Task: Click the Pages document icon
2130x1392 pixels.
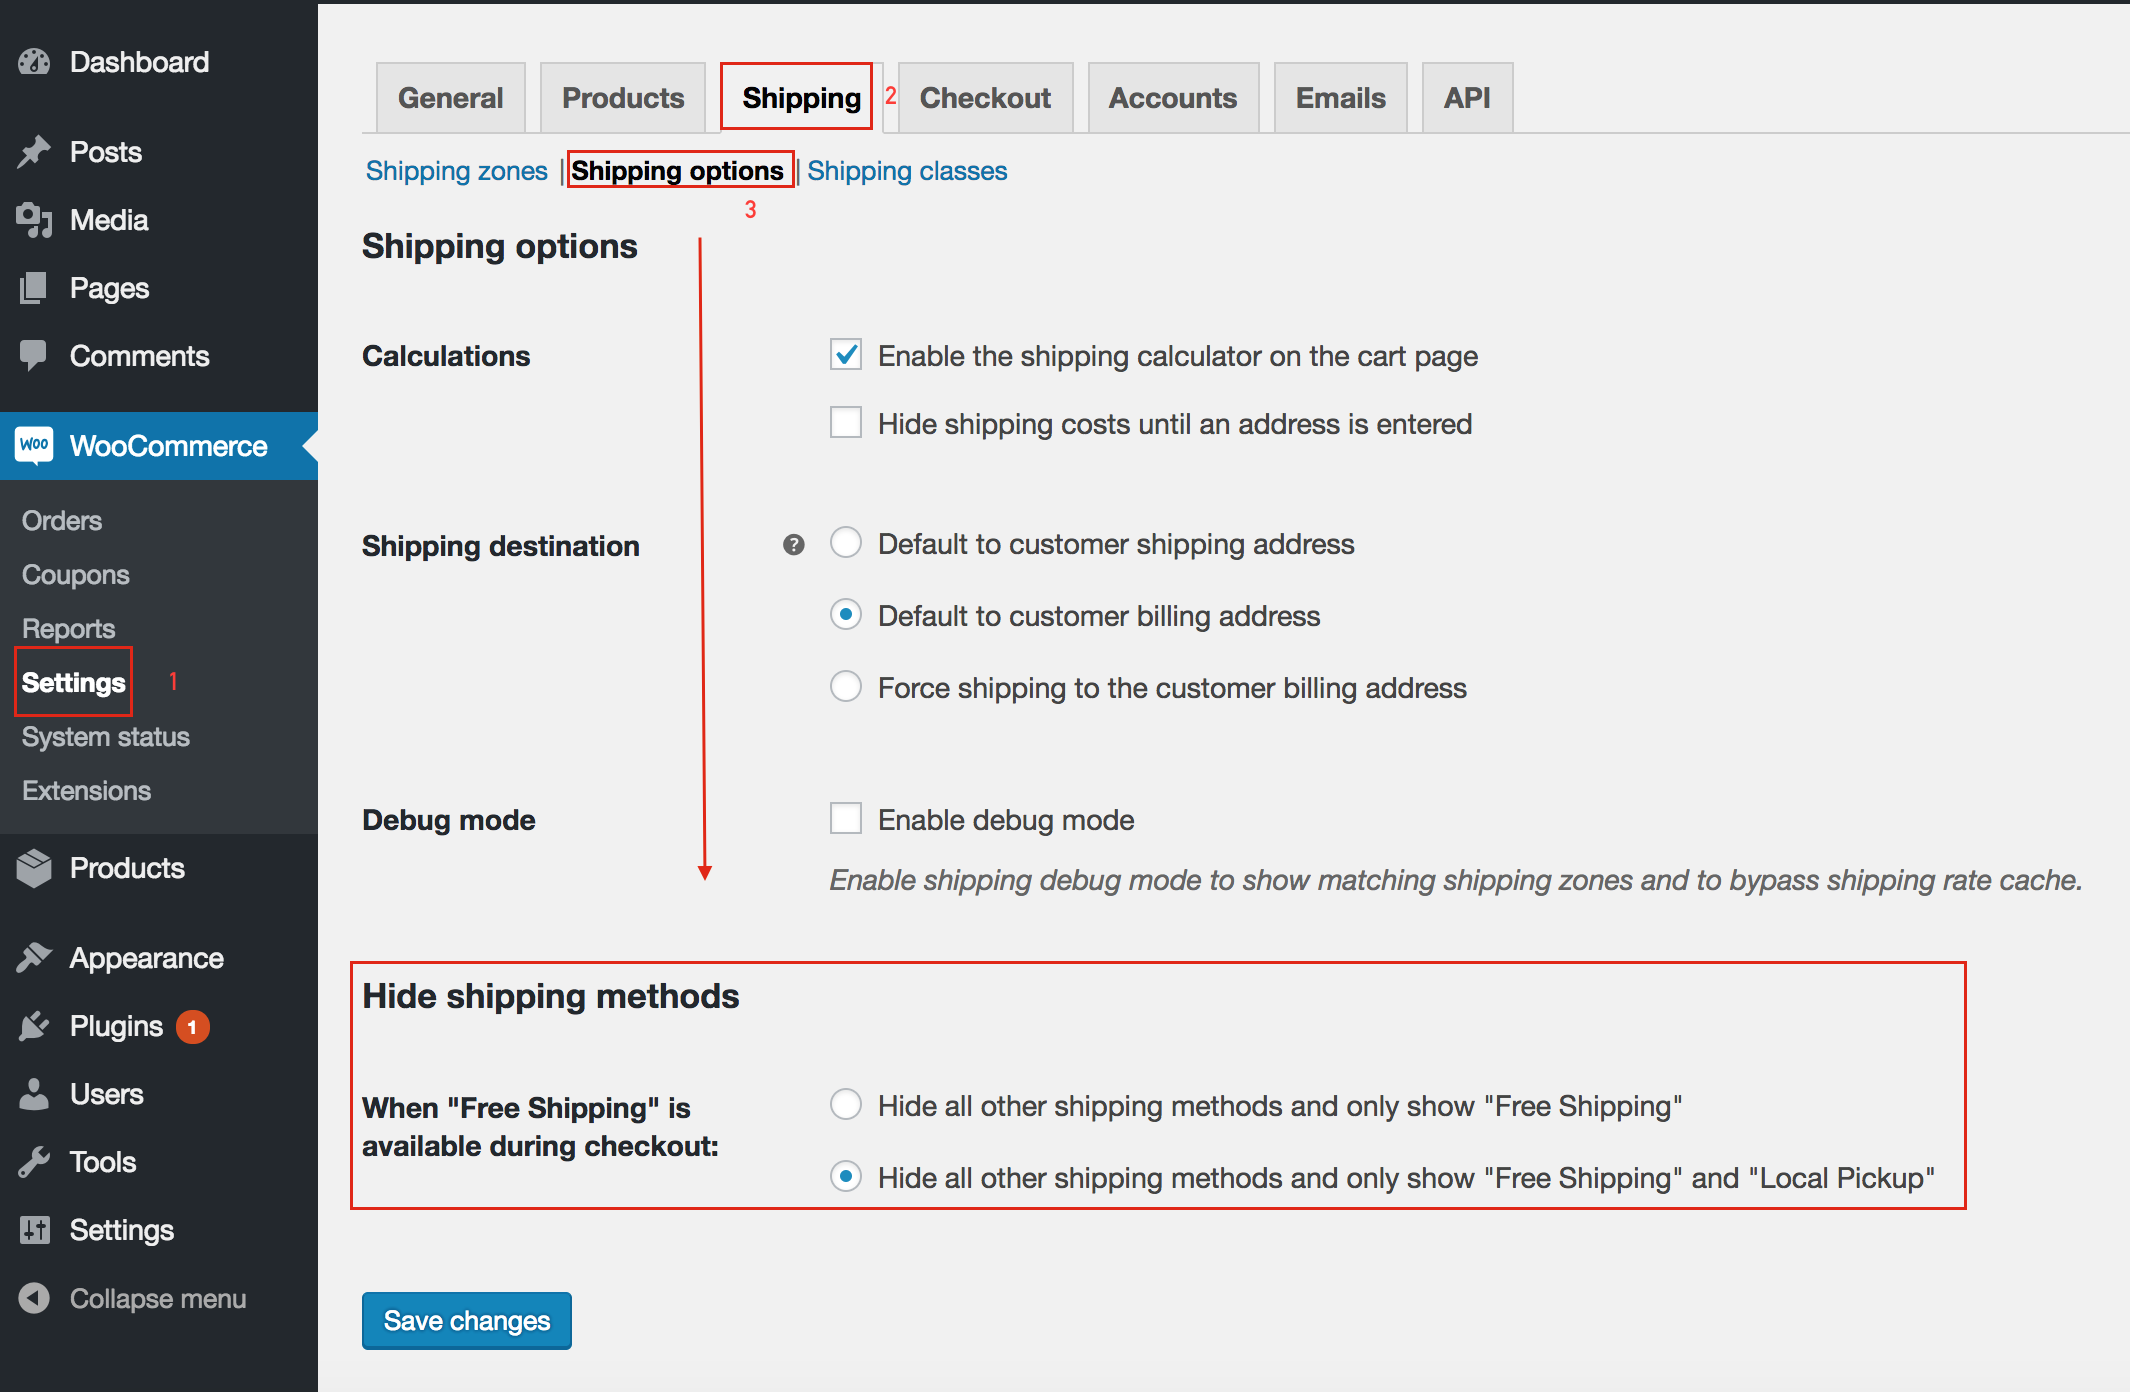Action: click(x=34, y=288)
